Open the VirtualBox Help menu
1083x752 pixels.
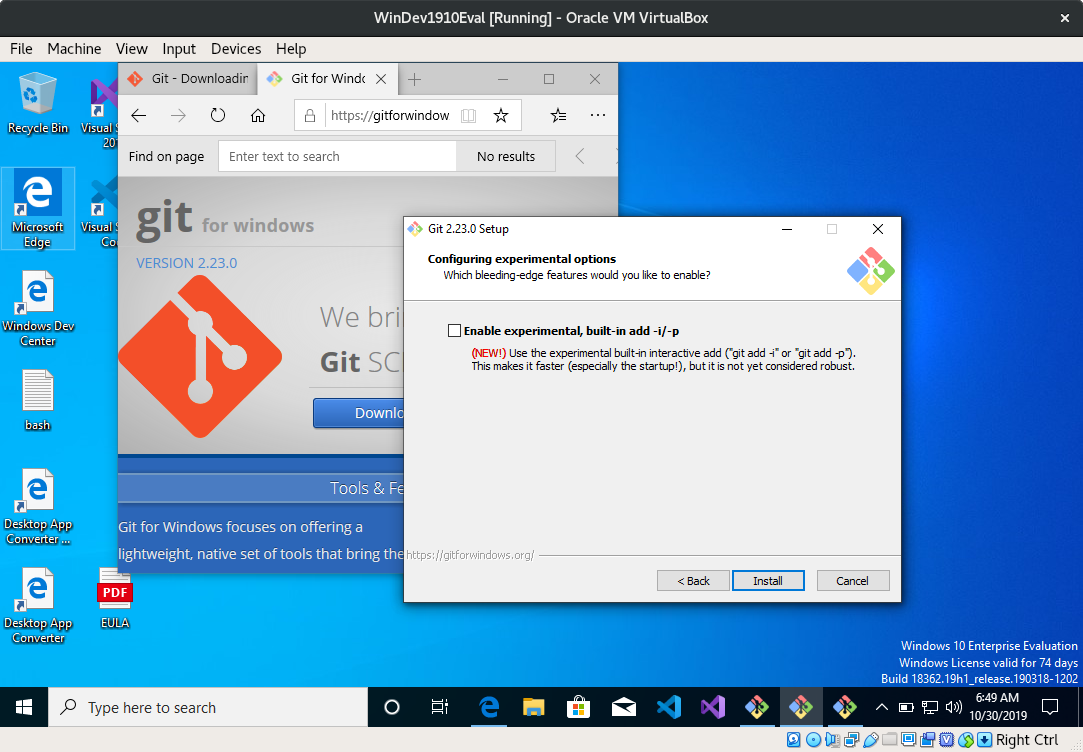tap(291, 49)
